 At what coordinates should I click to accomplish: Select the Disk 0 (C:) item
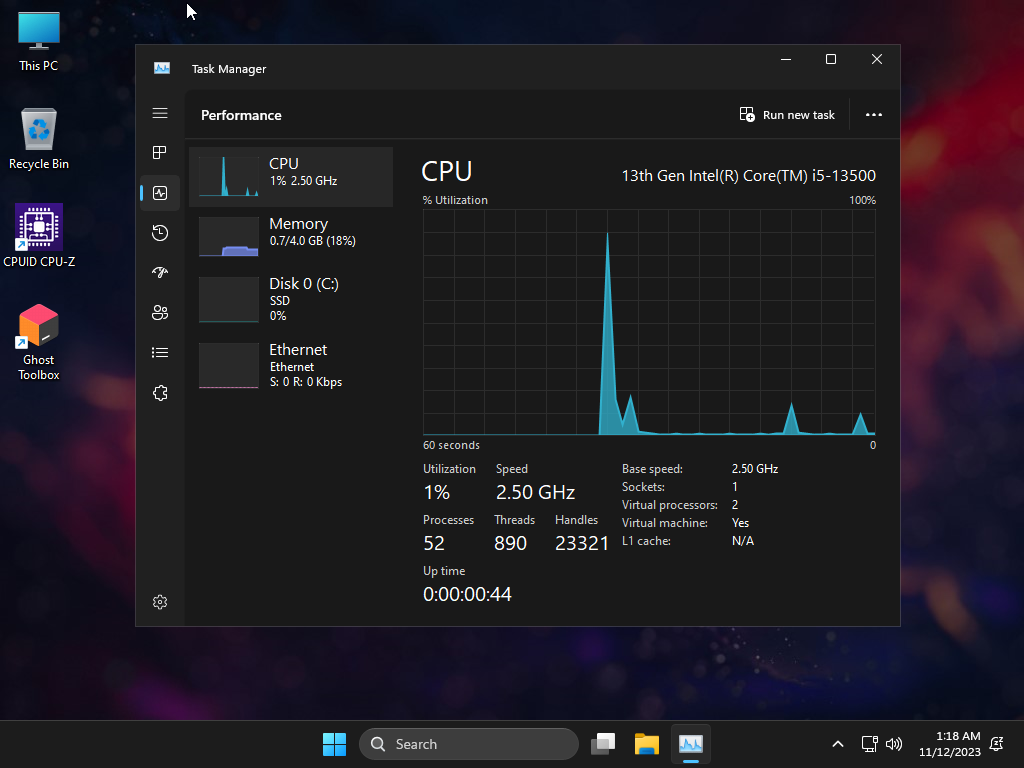291,299
